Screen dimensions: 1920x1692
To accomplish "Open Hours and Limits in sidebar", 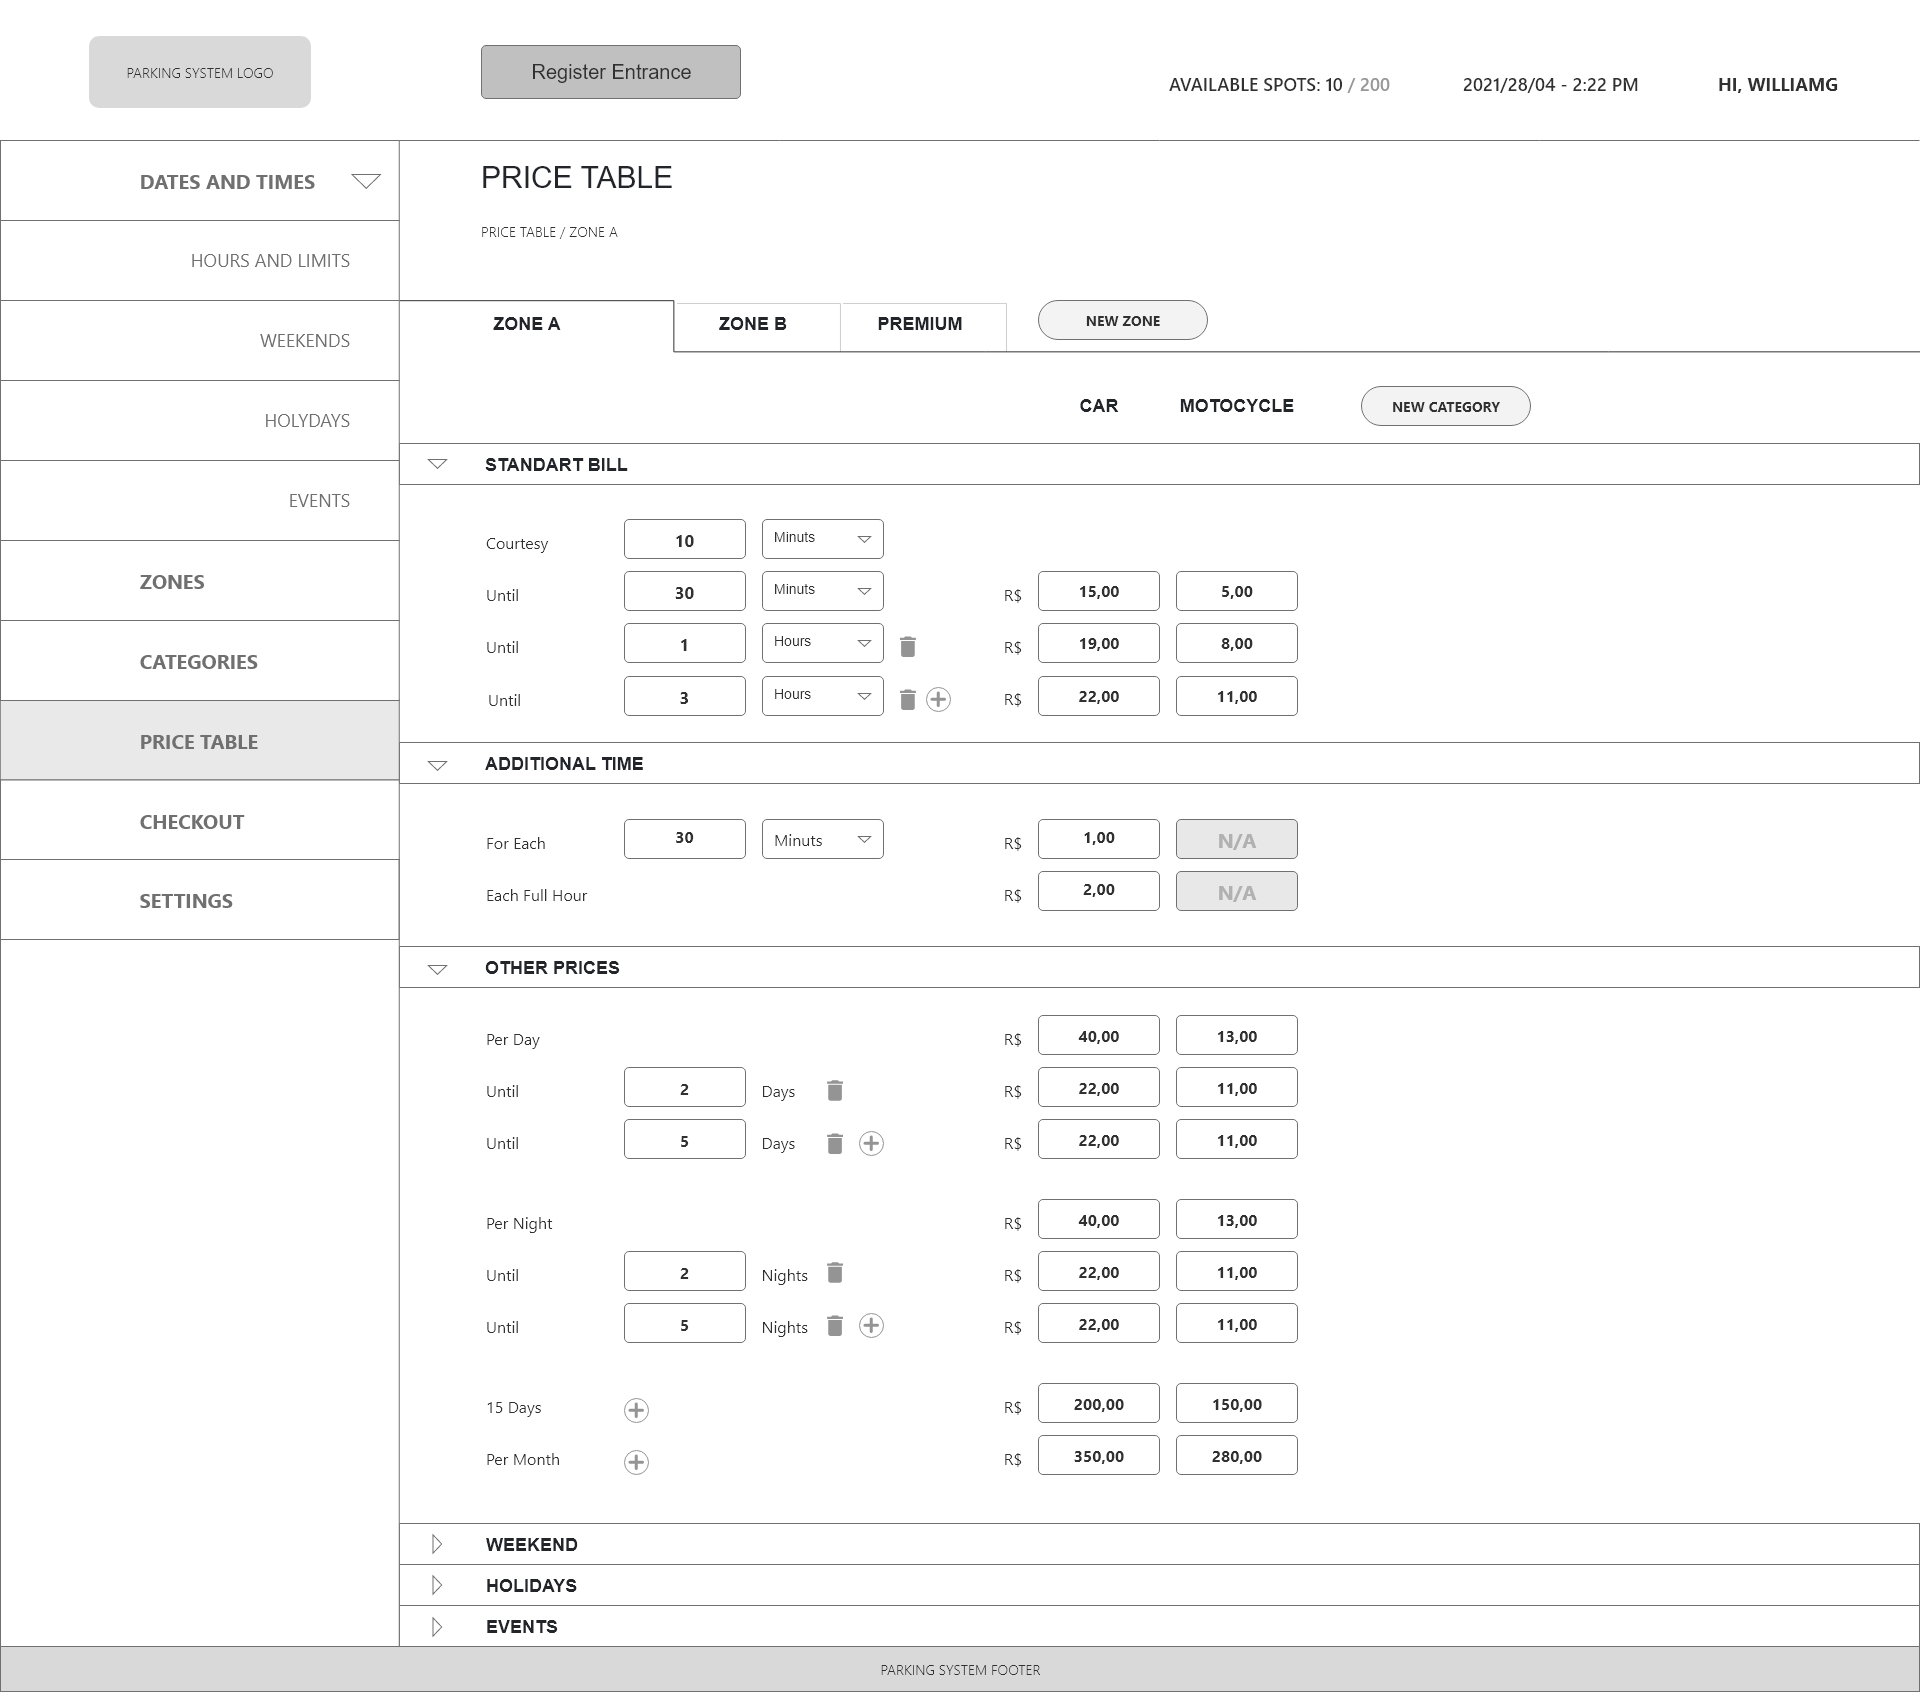I will pos(200,260).
